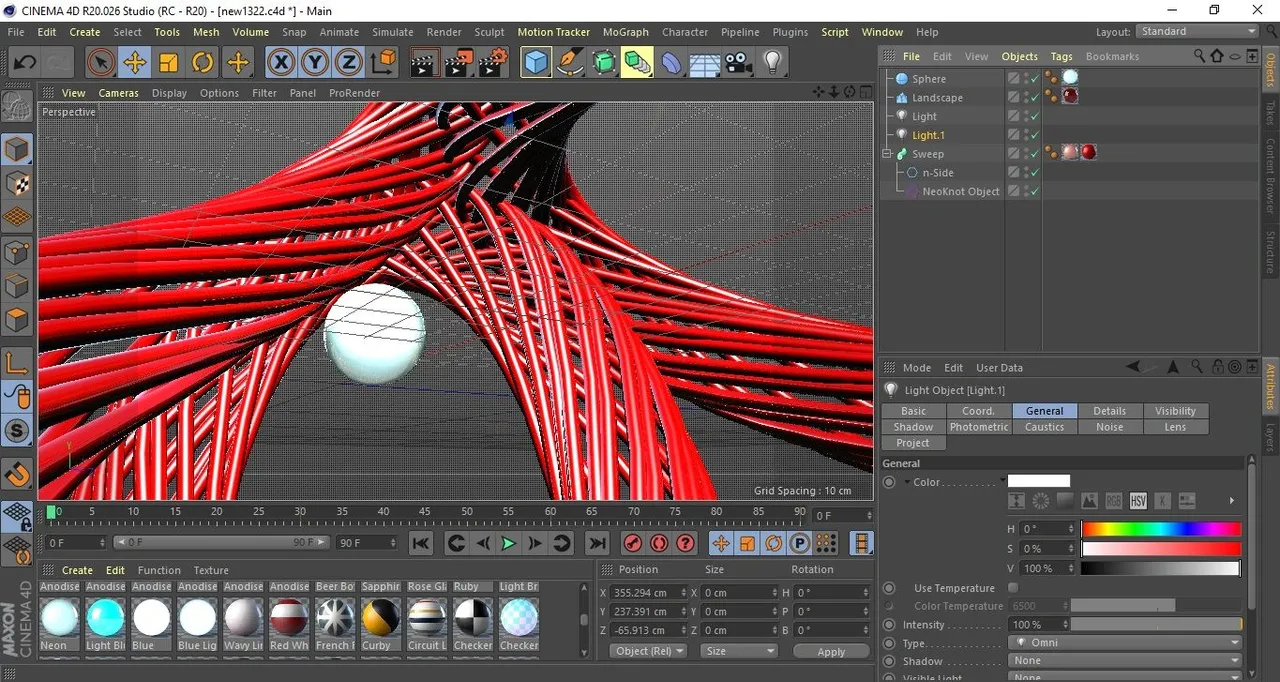This screenshot has width=1280, height=682.
Task: Select the Live Selection tool
Action: 100,63
